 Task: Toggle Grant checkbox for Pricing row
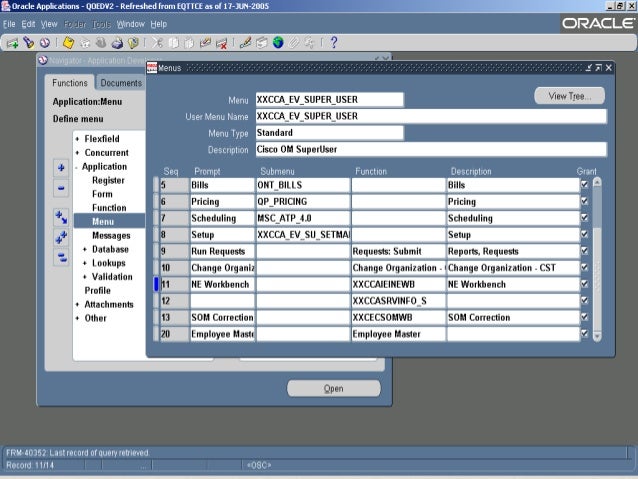(585, 201)
